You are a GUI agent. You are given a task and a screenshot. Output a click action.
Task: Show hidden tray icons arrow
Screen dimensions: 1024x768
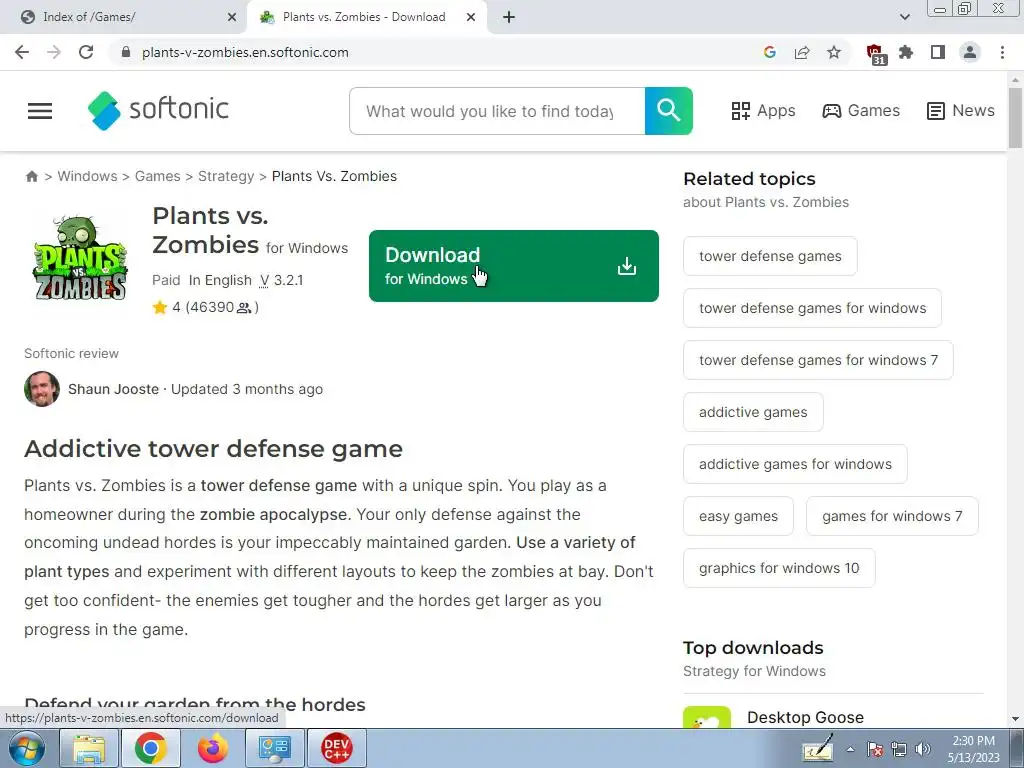point(850,750)
